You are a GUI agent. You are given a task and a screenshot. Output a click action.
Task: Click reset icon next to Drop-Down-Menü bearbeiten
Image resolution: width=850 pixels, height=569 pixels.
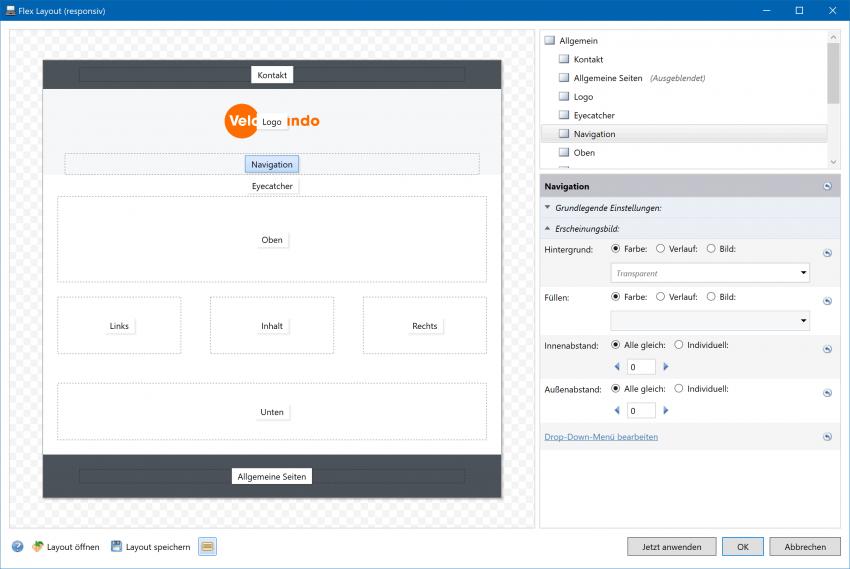click(827, 437)
